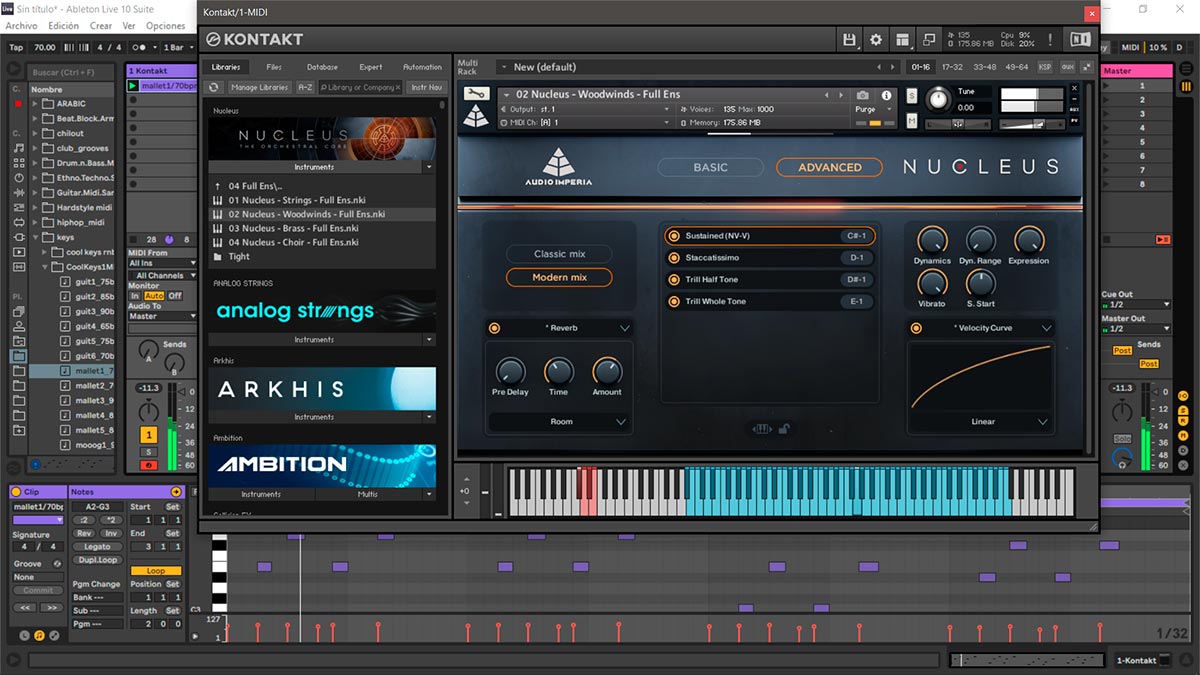Toggle Staccatissimo articulation power button

pyautogui.click(x=674, y=258)
